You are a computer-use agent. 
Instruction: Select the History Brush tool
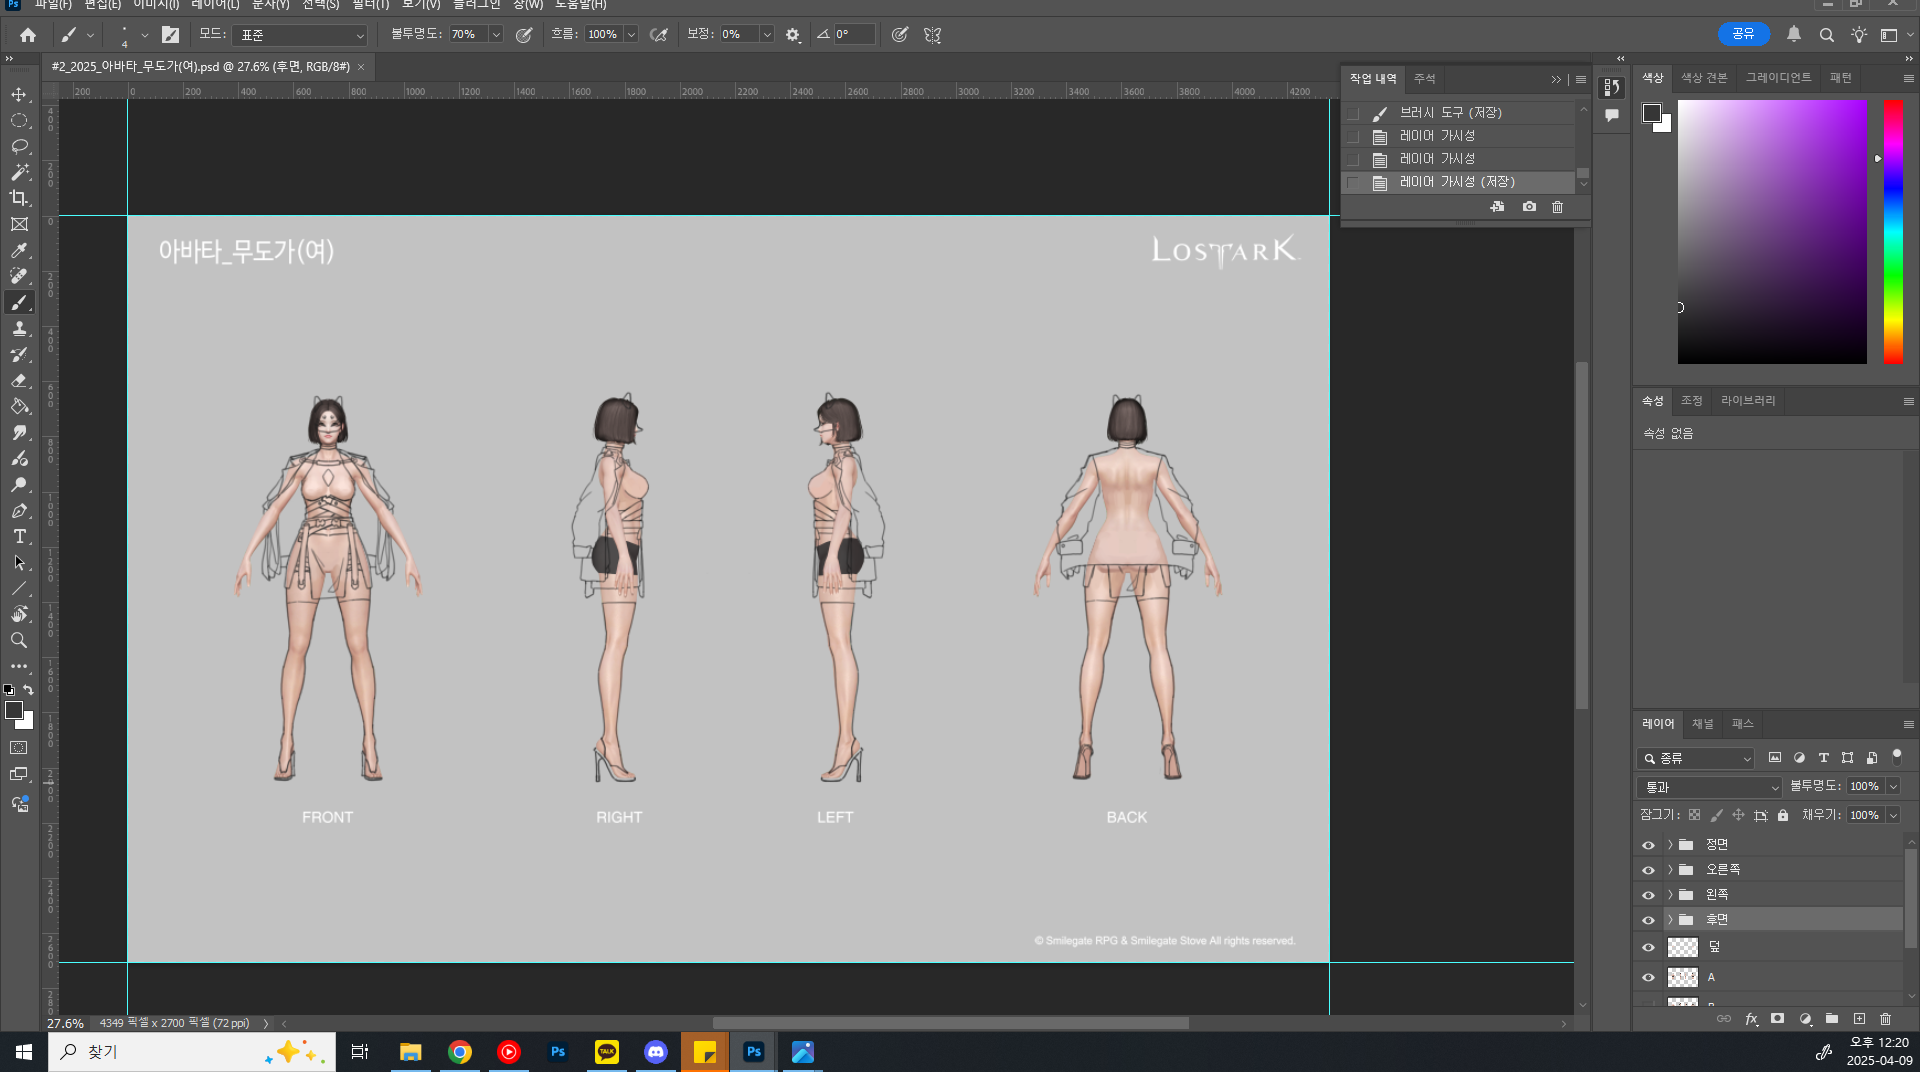[x=19, y=354]
